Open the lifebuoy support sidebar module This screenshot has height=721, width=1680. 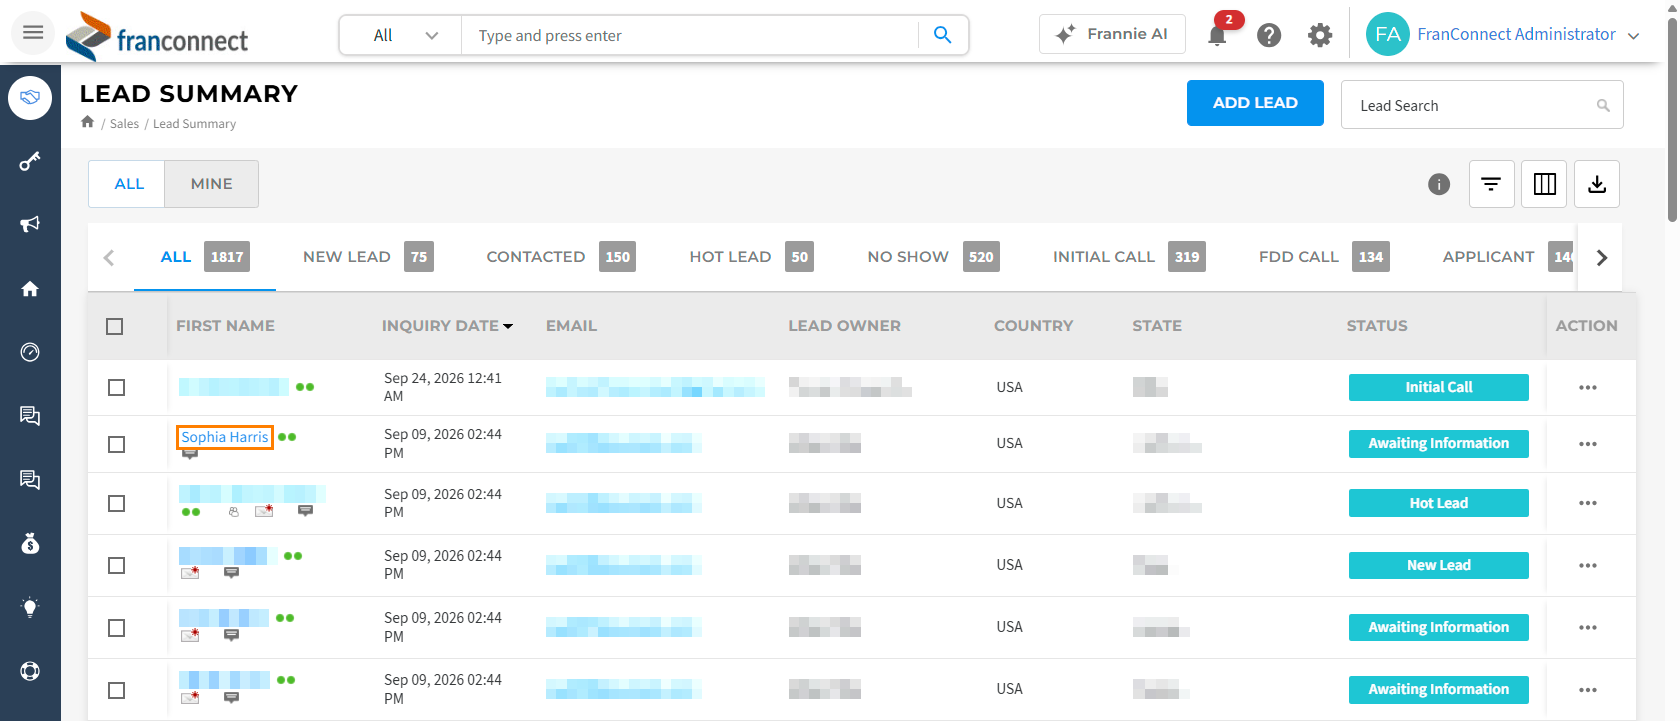click(30, 671)
